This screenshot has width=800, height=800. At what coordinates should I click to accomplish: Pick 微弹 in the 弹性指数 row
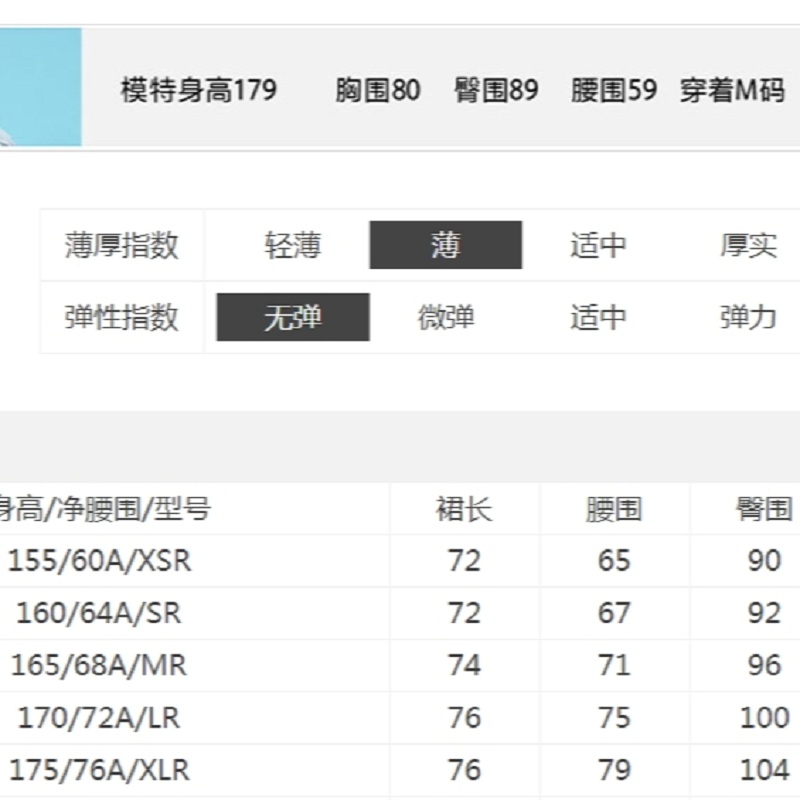point(446,317)
